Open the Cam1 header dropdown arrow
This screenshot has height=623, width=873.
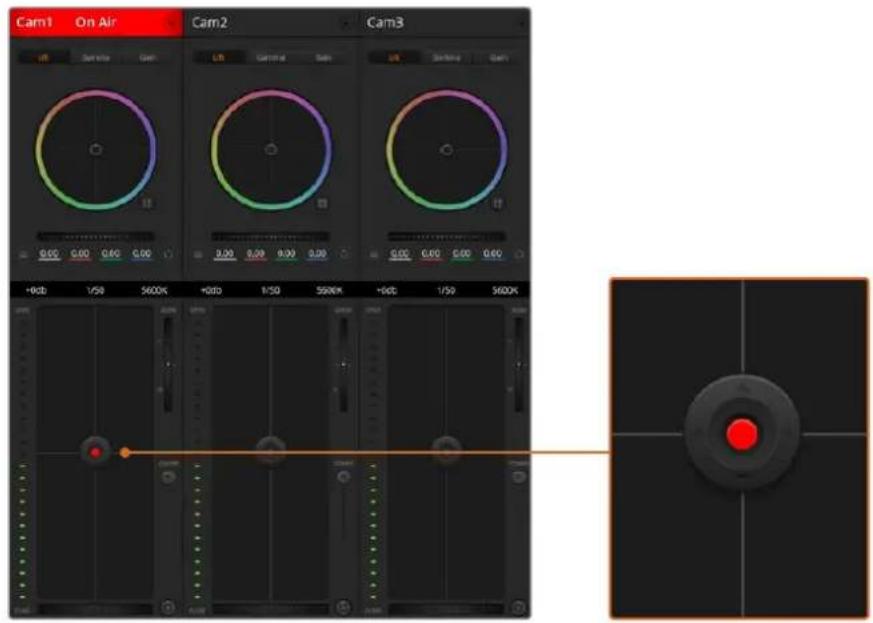point(171,23)
